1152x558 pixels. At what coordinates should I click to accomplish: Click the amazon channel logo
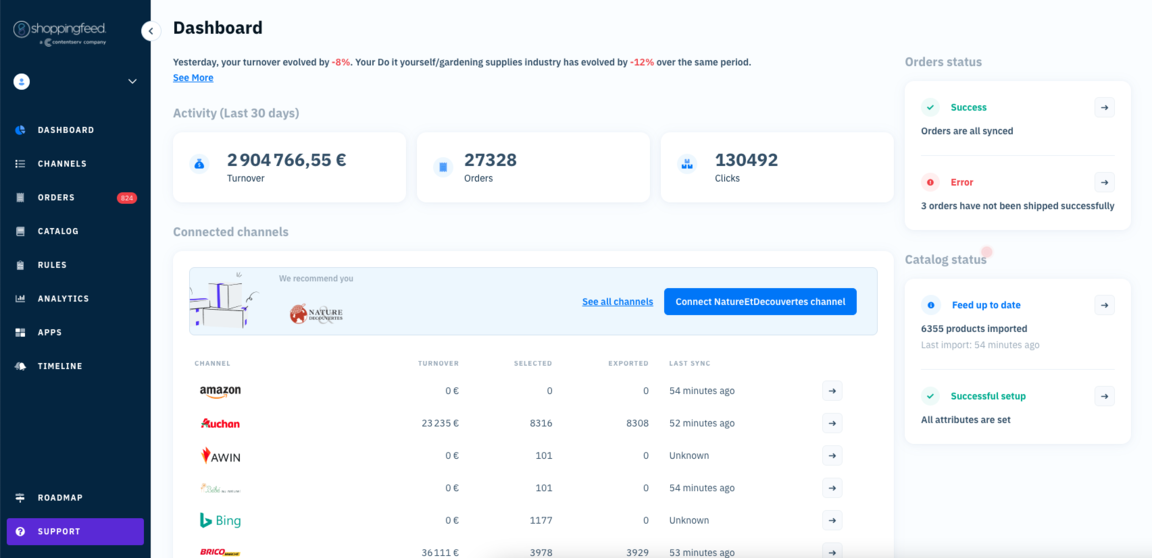point(220,392)
